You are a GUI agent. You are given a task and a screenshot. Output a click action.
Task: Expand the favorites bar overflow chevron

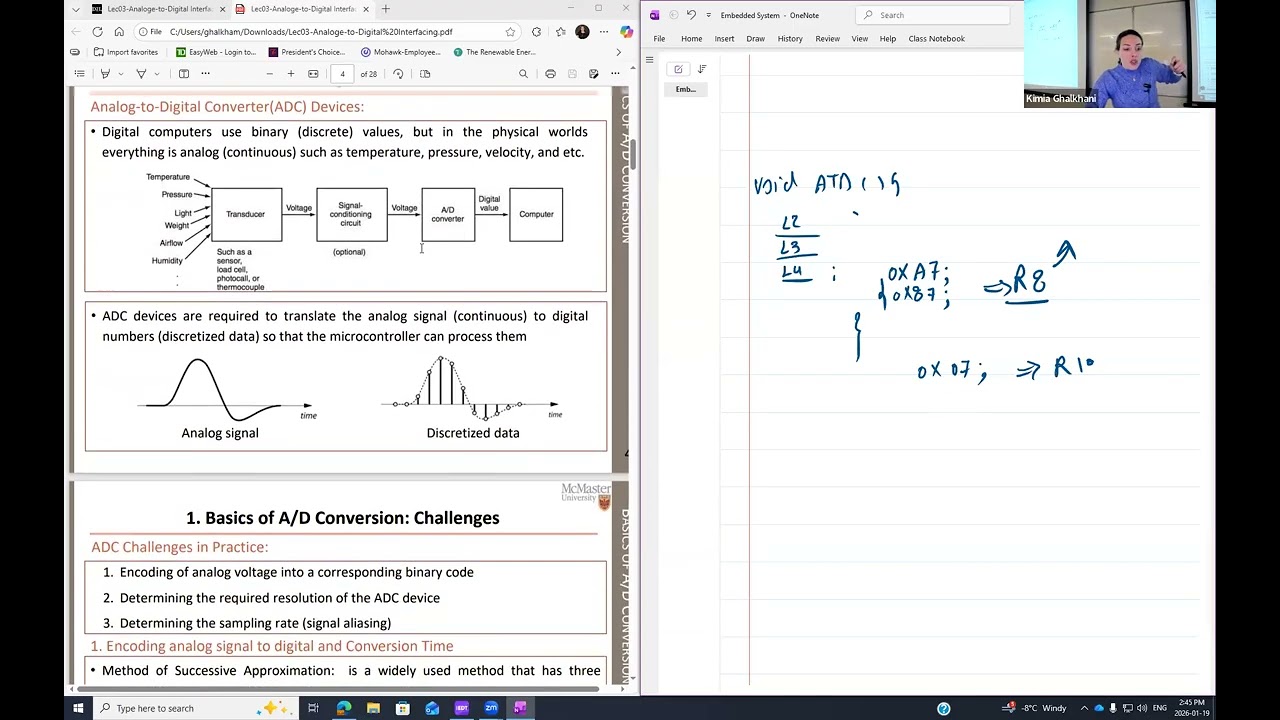618,52
